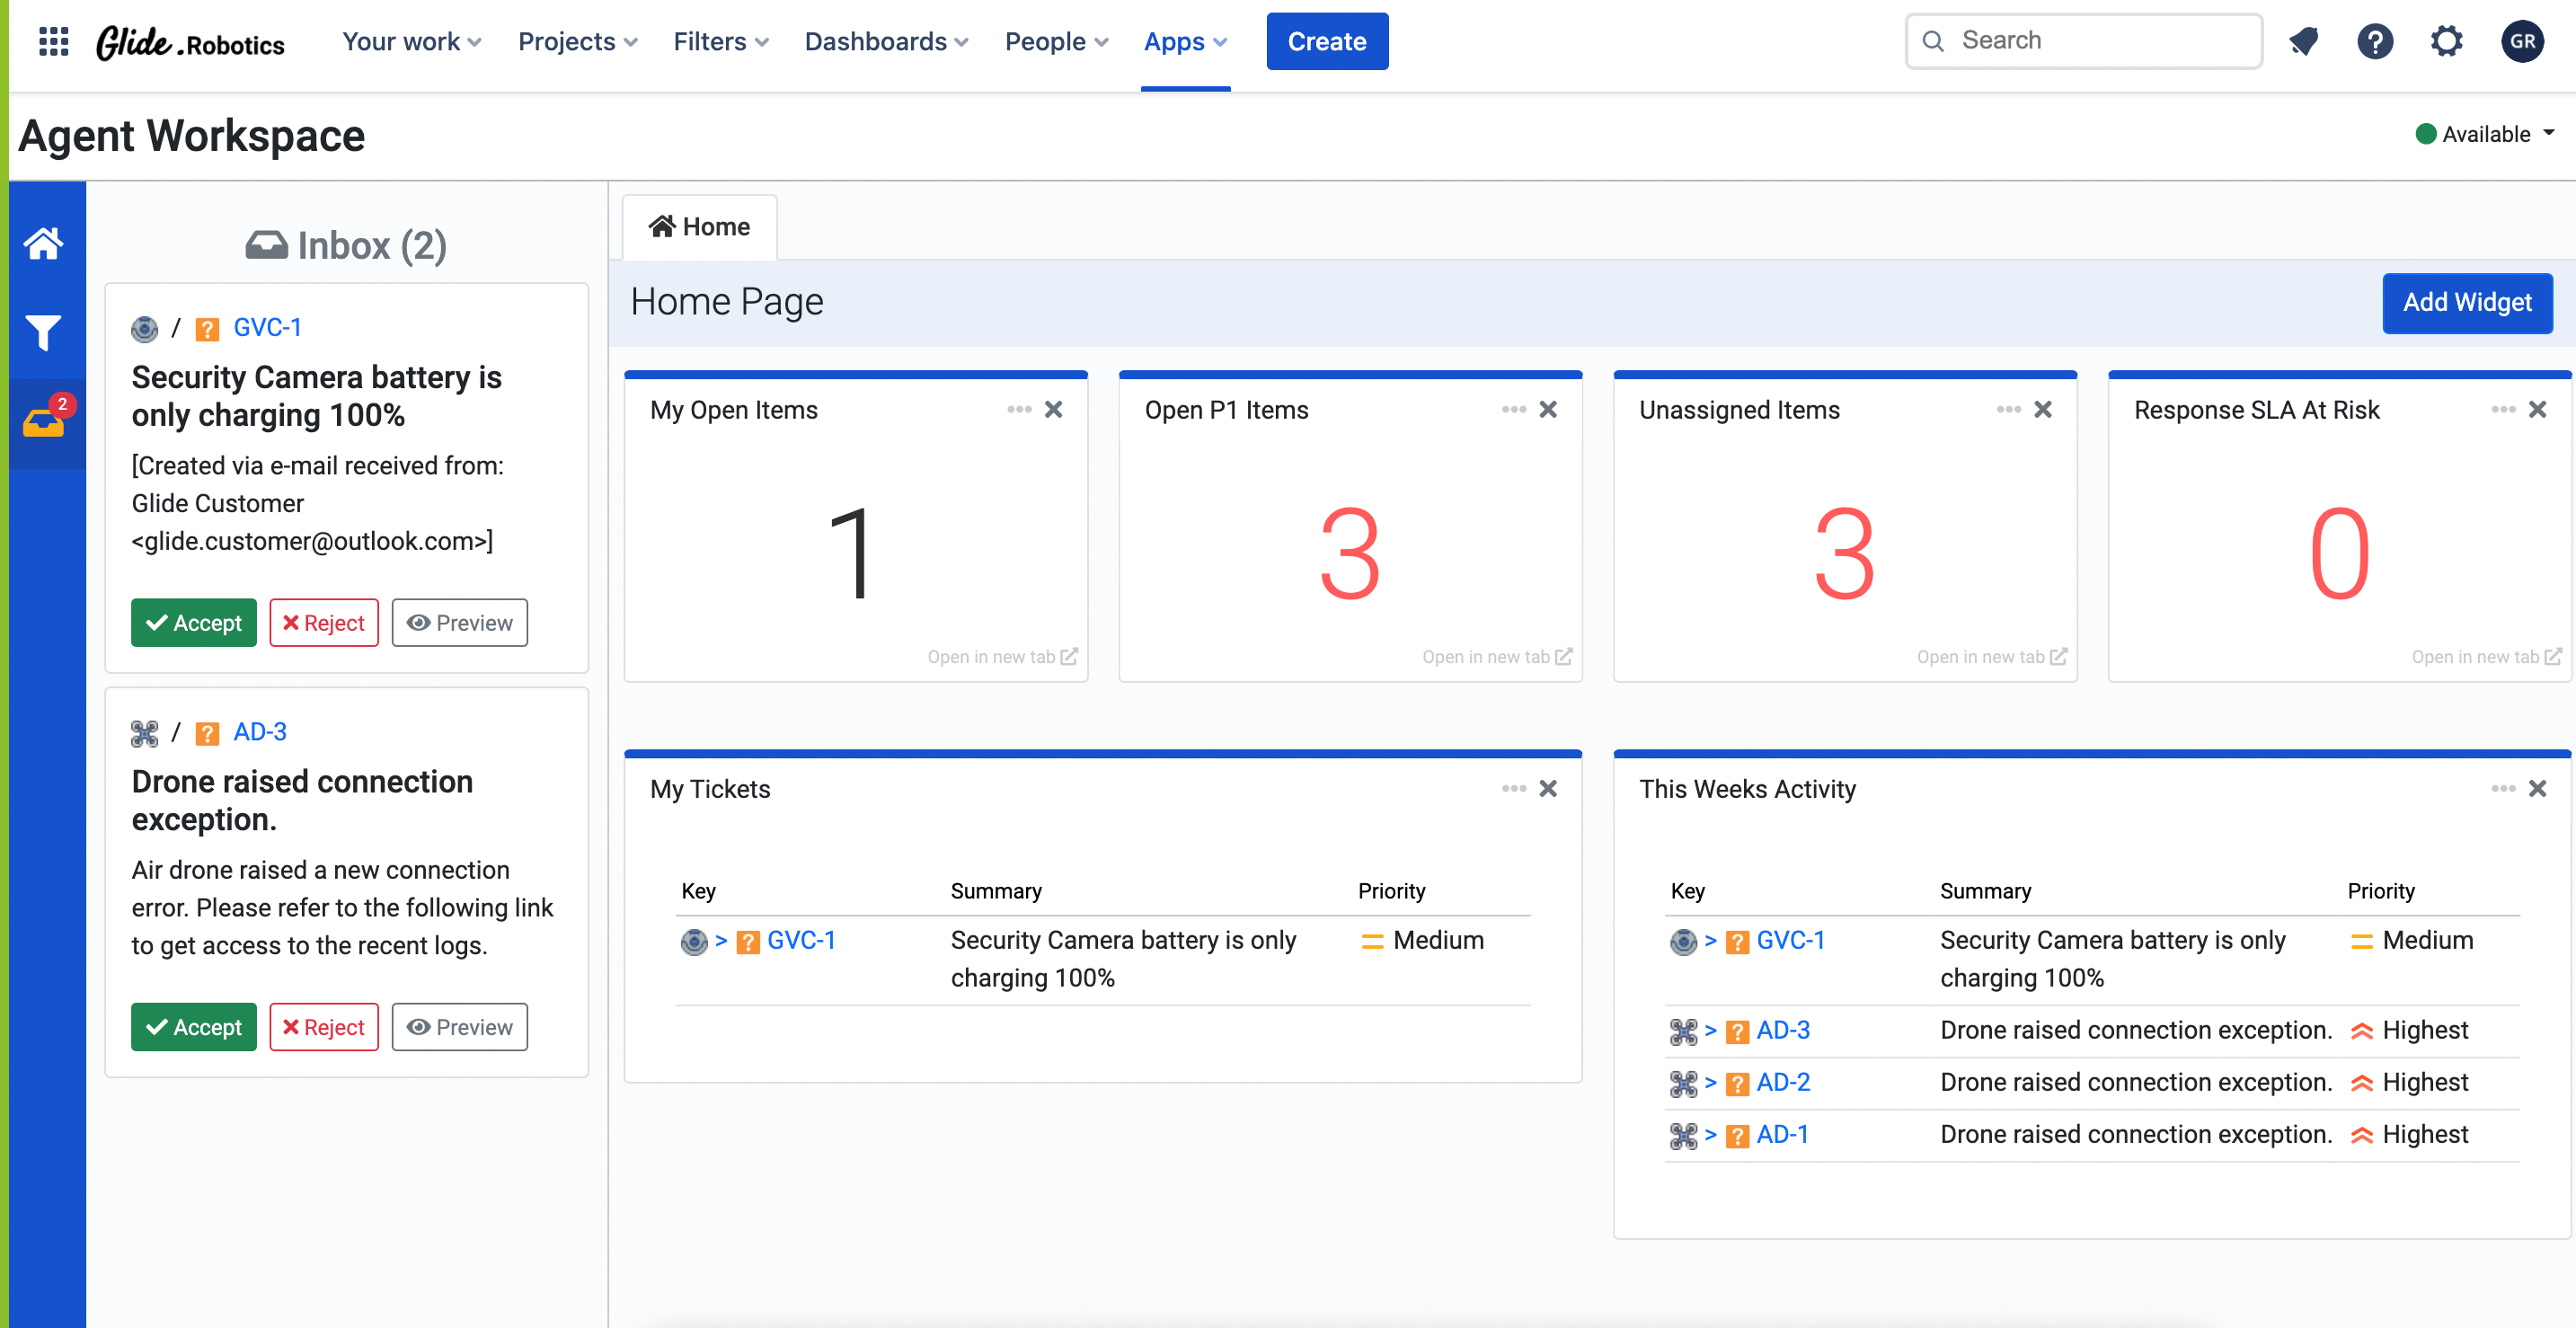
Task: Open the notifications icon in top bar
Action: point(2304,41)
